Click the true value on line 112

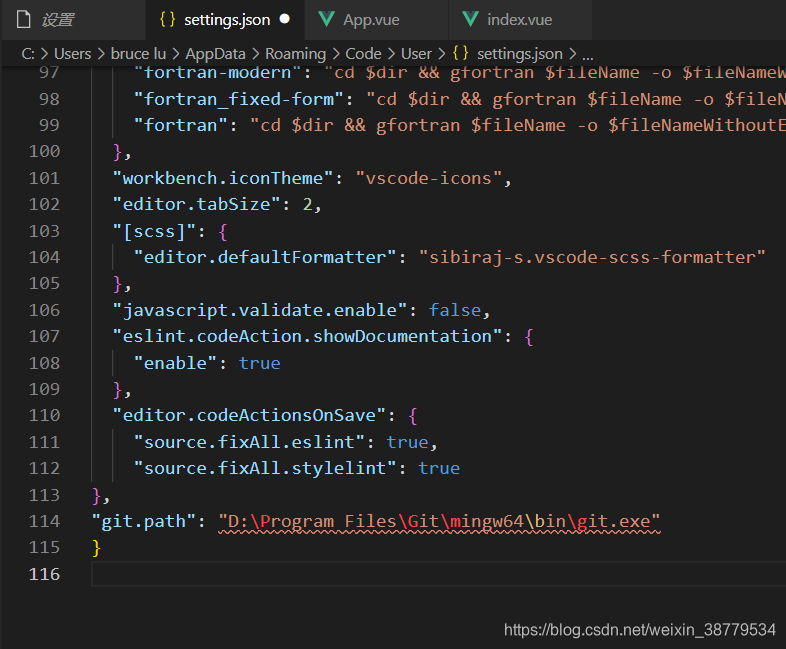tap(439, 469)
